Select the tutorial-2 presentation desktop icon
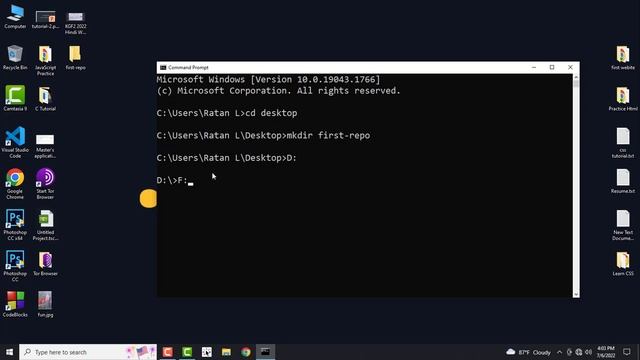This screenshot has height=360, width=640. click(x=45, y=19)
